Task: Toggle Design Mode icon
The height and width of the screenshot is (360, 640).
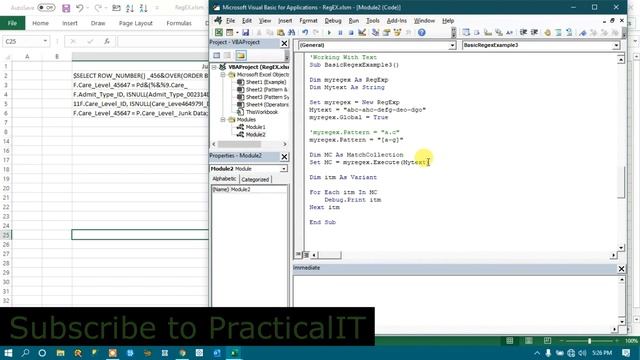Action: click(362, 32)
